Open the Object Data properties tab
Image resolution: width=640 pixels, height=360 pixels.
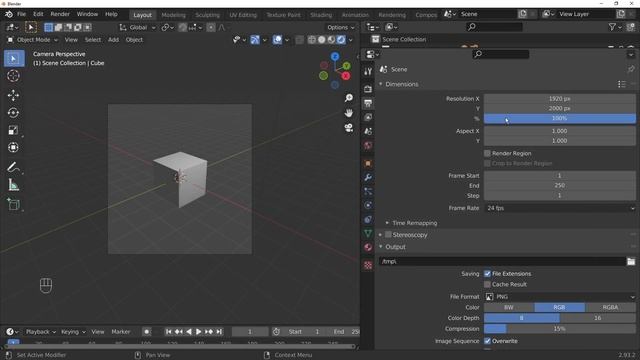coord(368,233)
